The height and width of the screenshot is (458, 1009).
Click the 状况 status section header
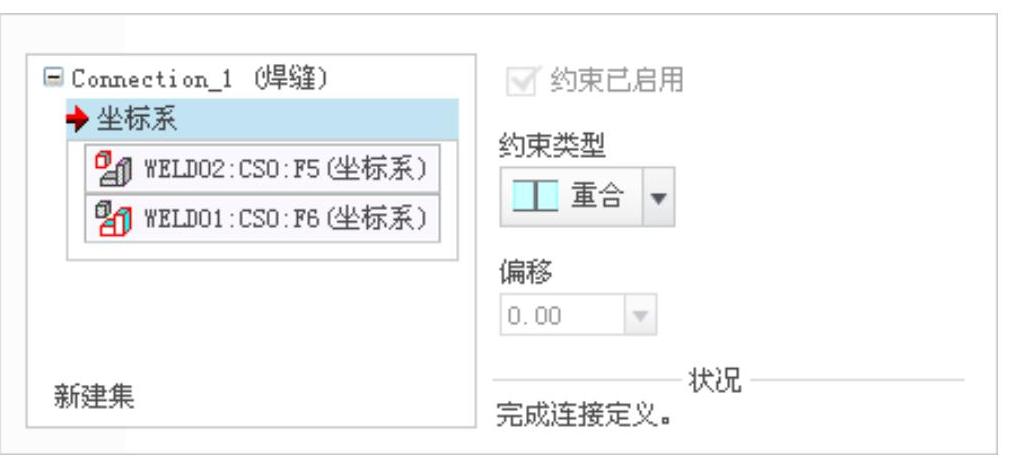[x=715, y=380]
